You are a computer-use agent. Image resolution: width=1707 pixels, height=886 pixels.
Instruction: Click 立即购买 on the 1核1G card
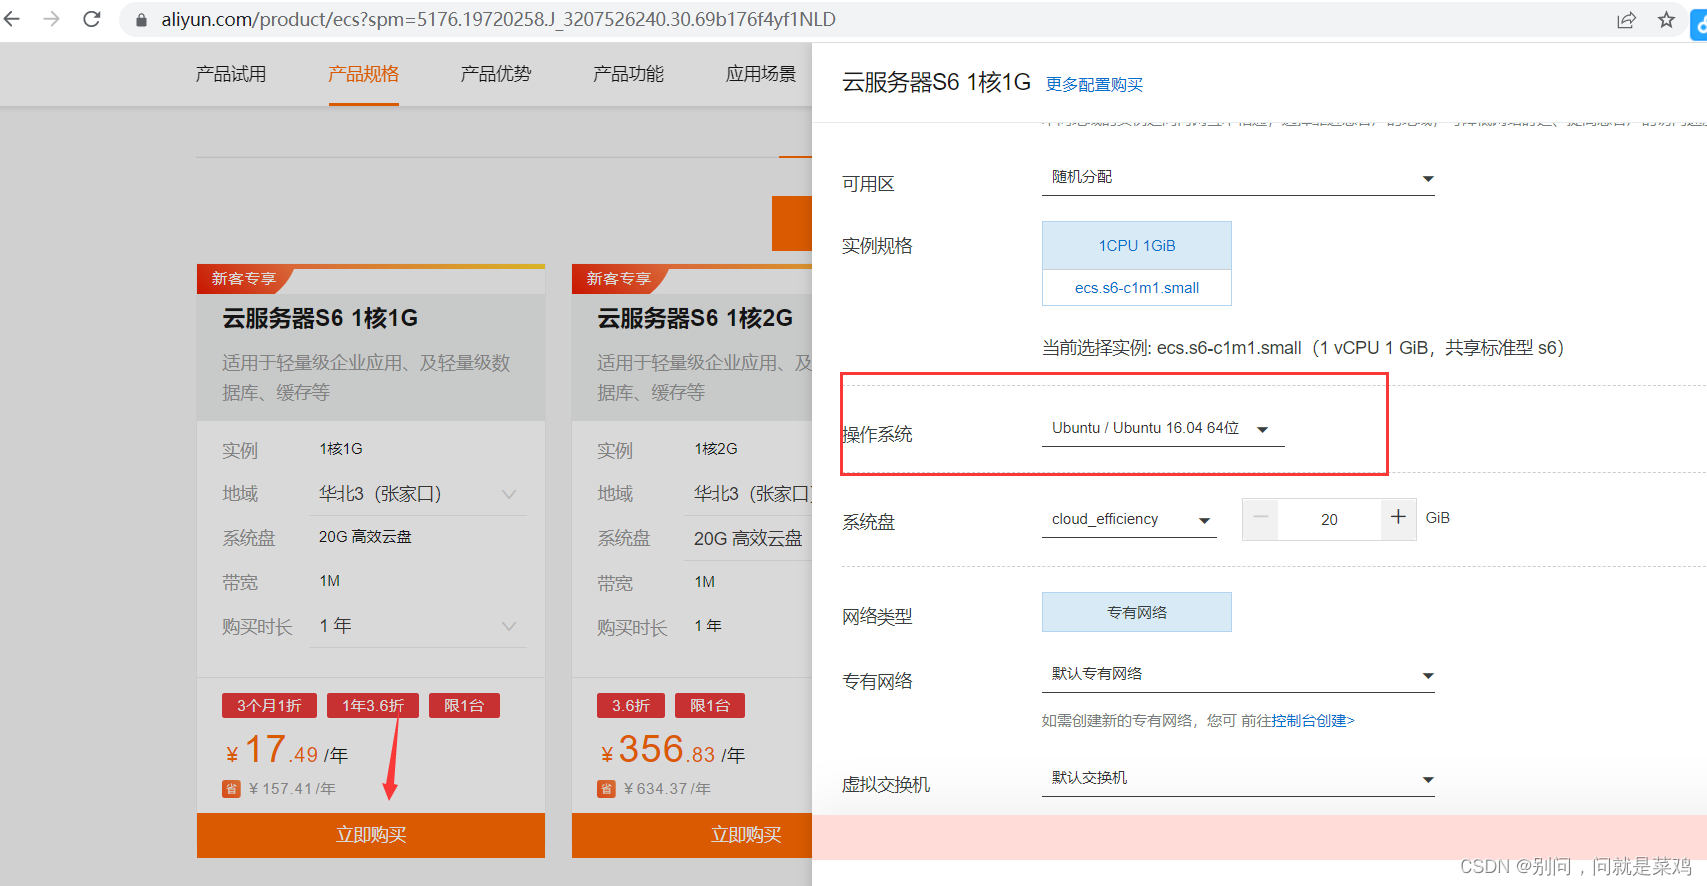click(x=371, y=835)
